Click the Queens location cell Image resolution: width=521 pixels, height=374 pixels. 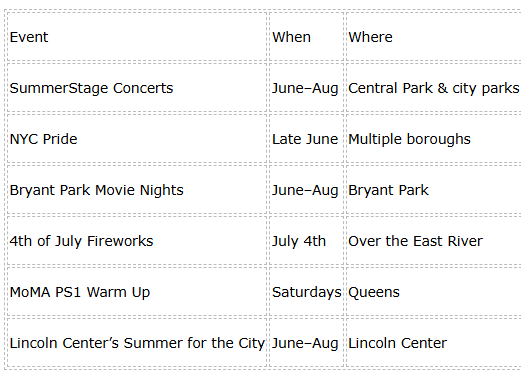pyautogui.click(x=434, y=292)
